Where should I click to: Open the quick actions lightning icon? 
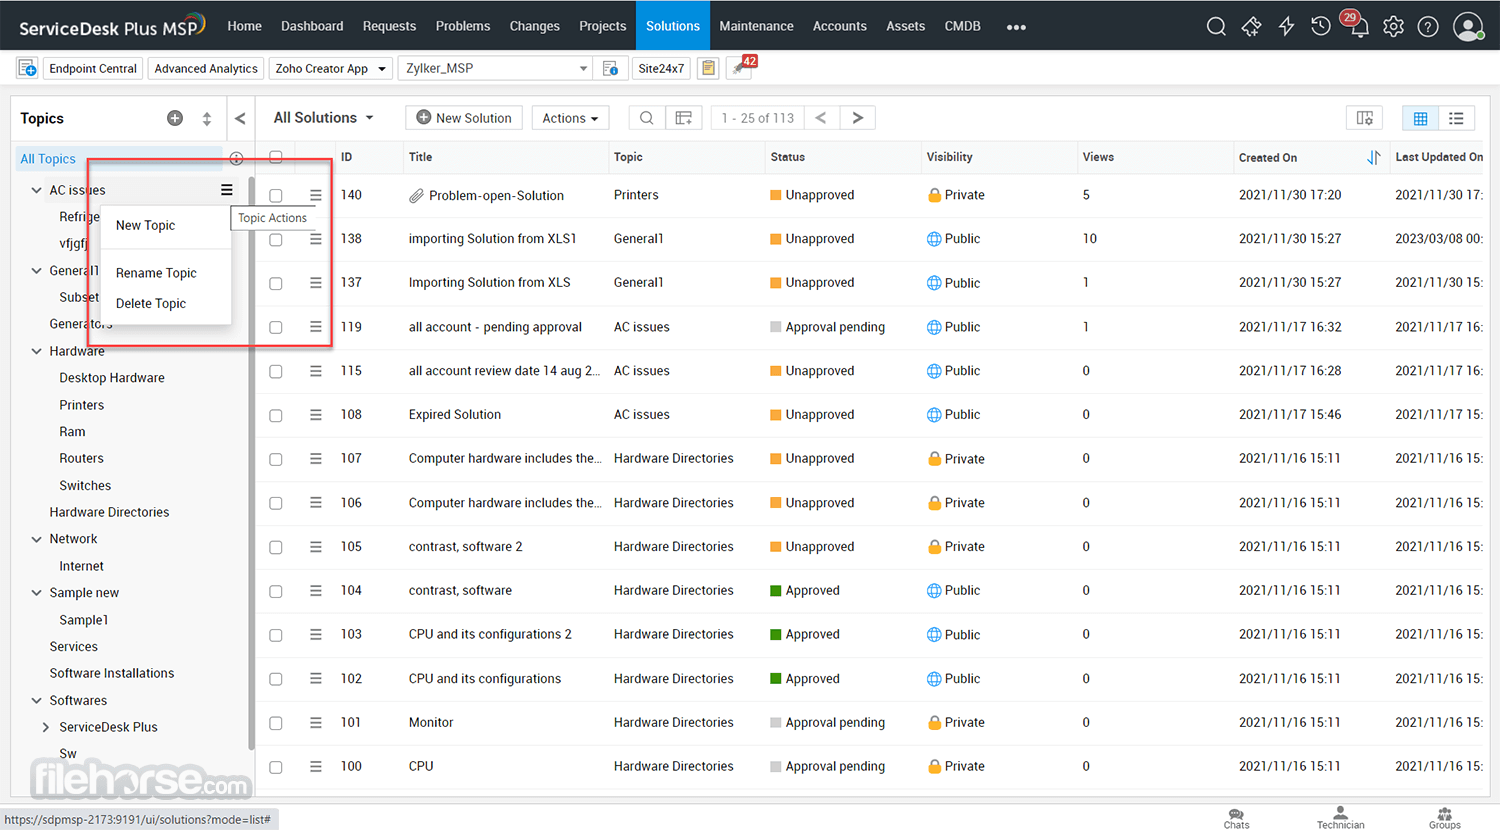pyautogui.click(x=1286, y=26)
